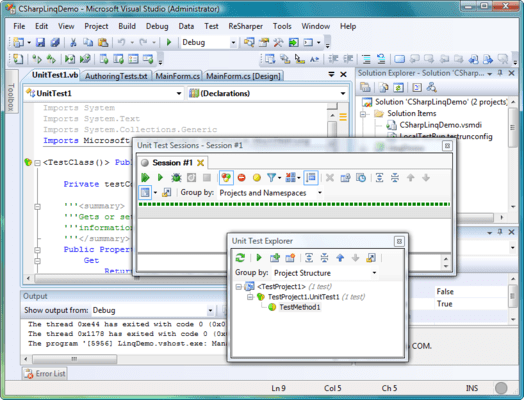The width and height of the screenshot is (524, 400).
Task: Open the Build menu
Action: pos(127,26)
